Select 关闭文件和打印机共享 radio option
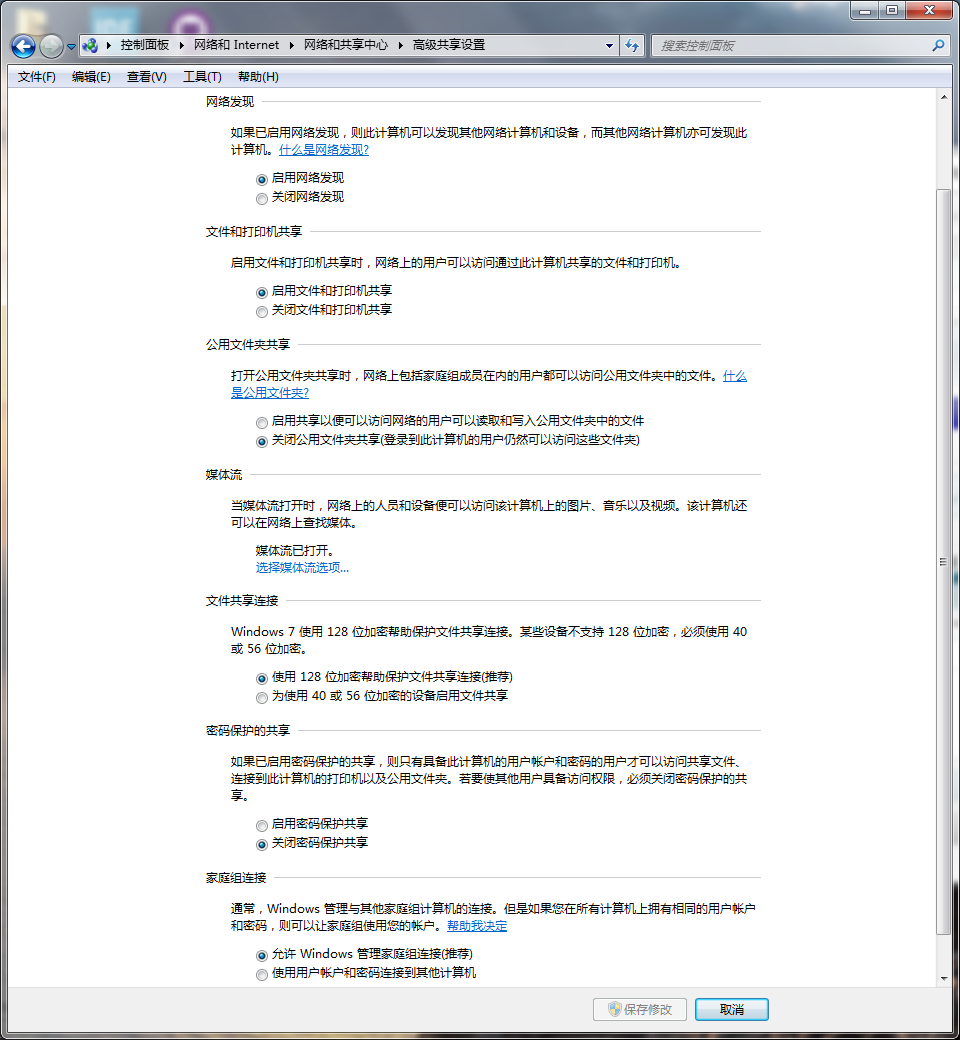The width and height of the screenshot is (960, 1040). point(262,311)
